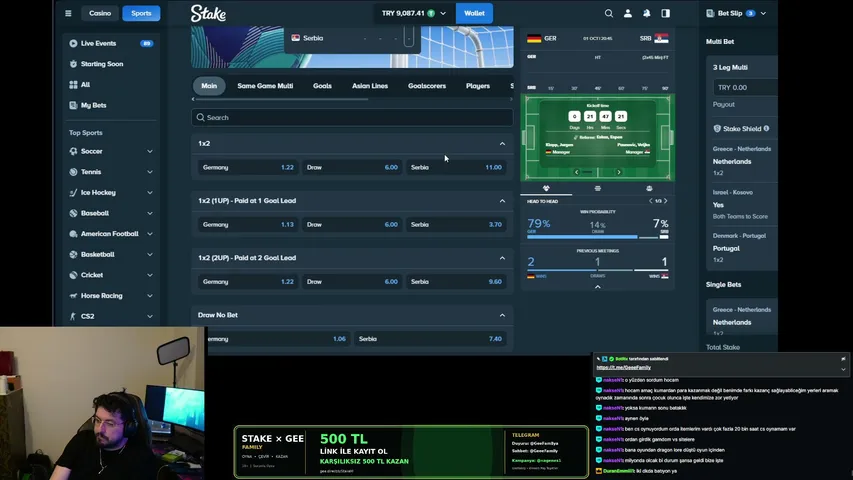Bet on Serbia at 9.60 in 2UP
The image size is (853, 480).
click(x=456, y=281)
